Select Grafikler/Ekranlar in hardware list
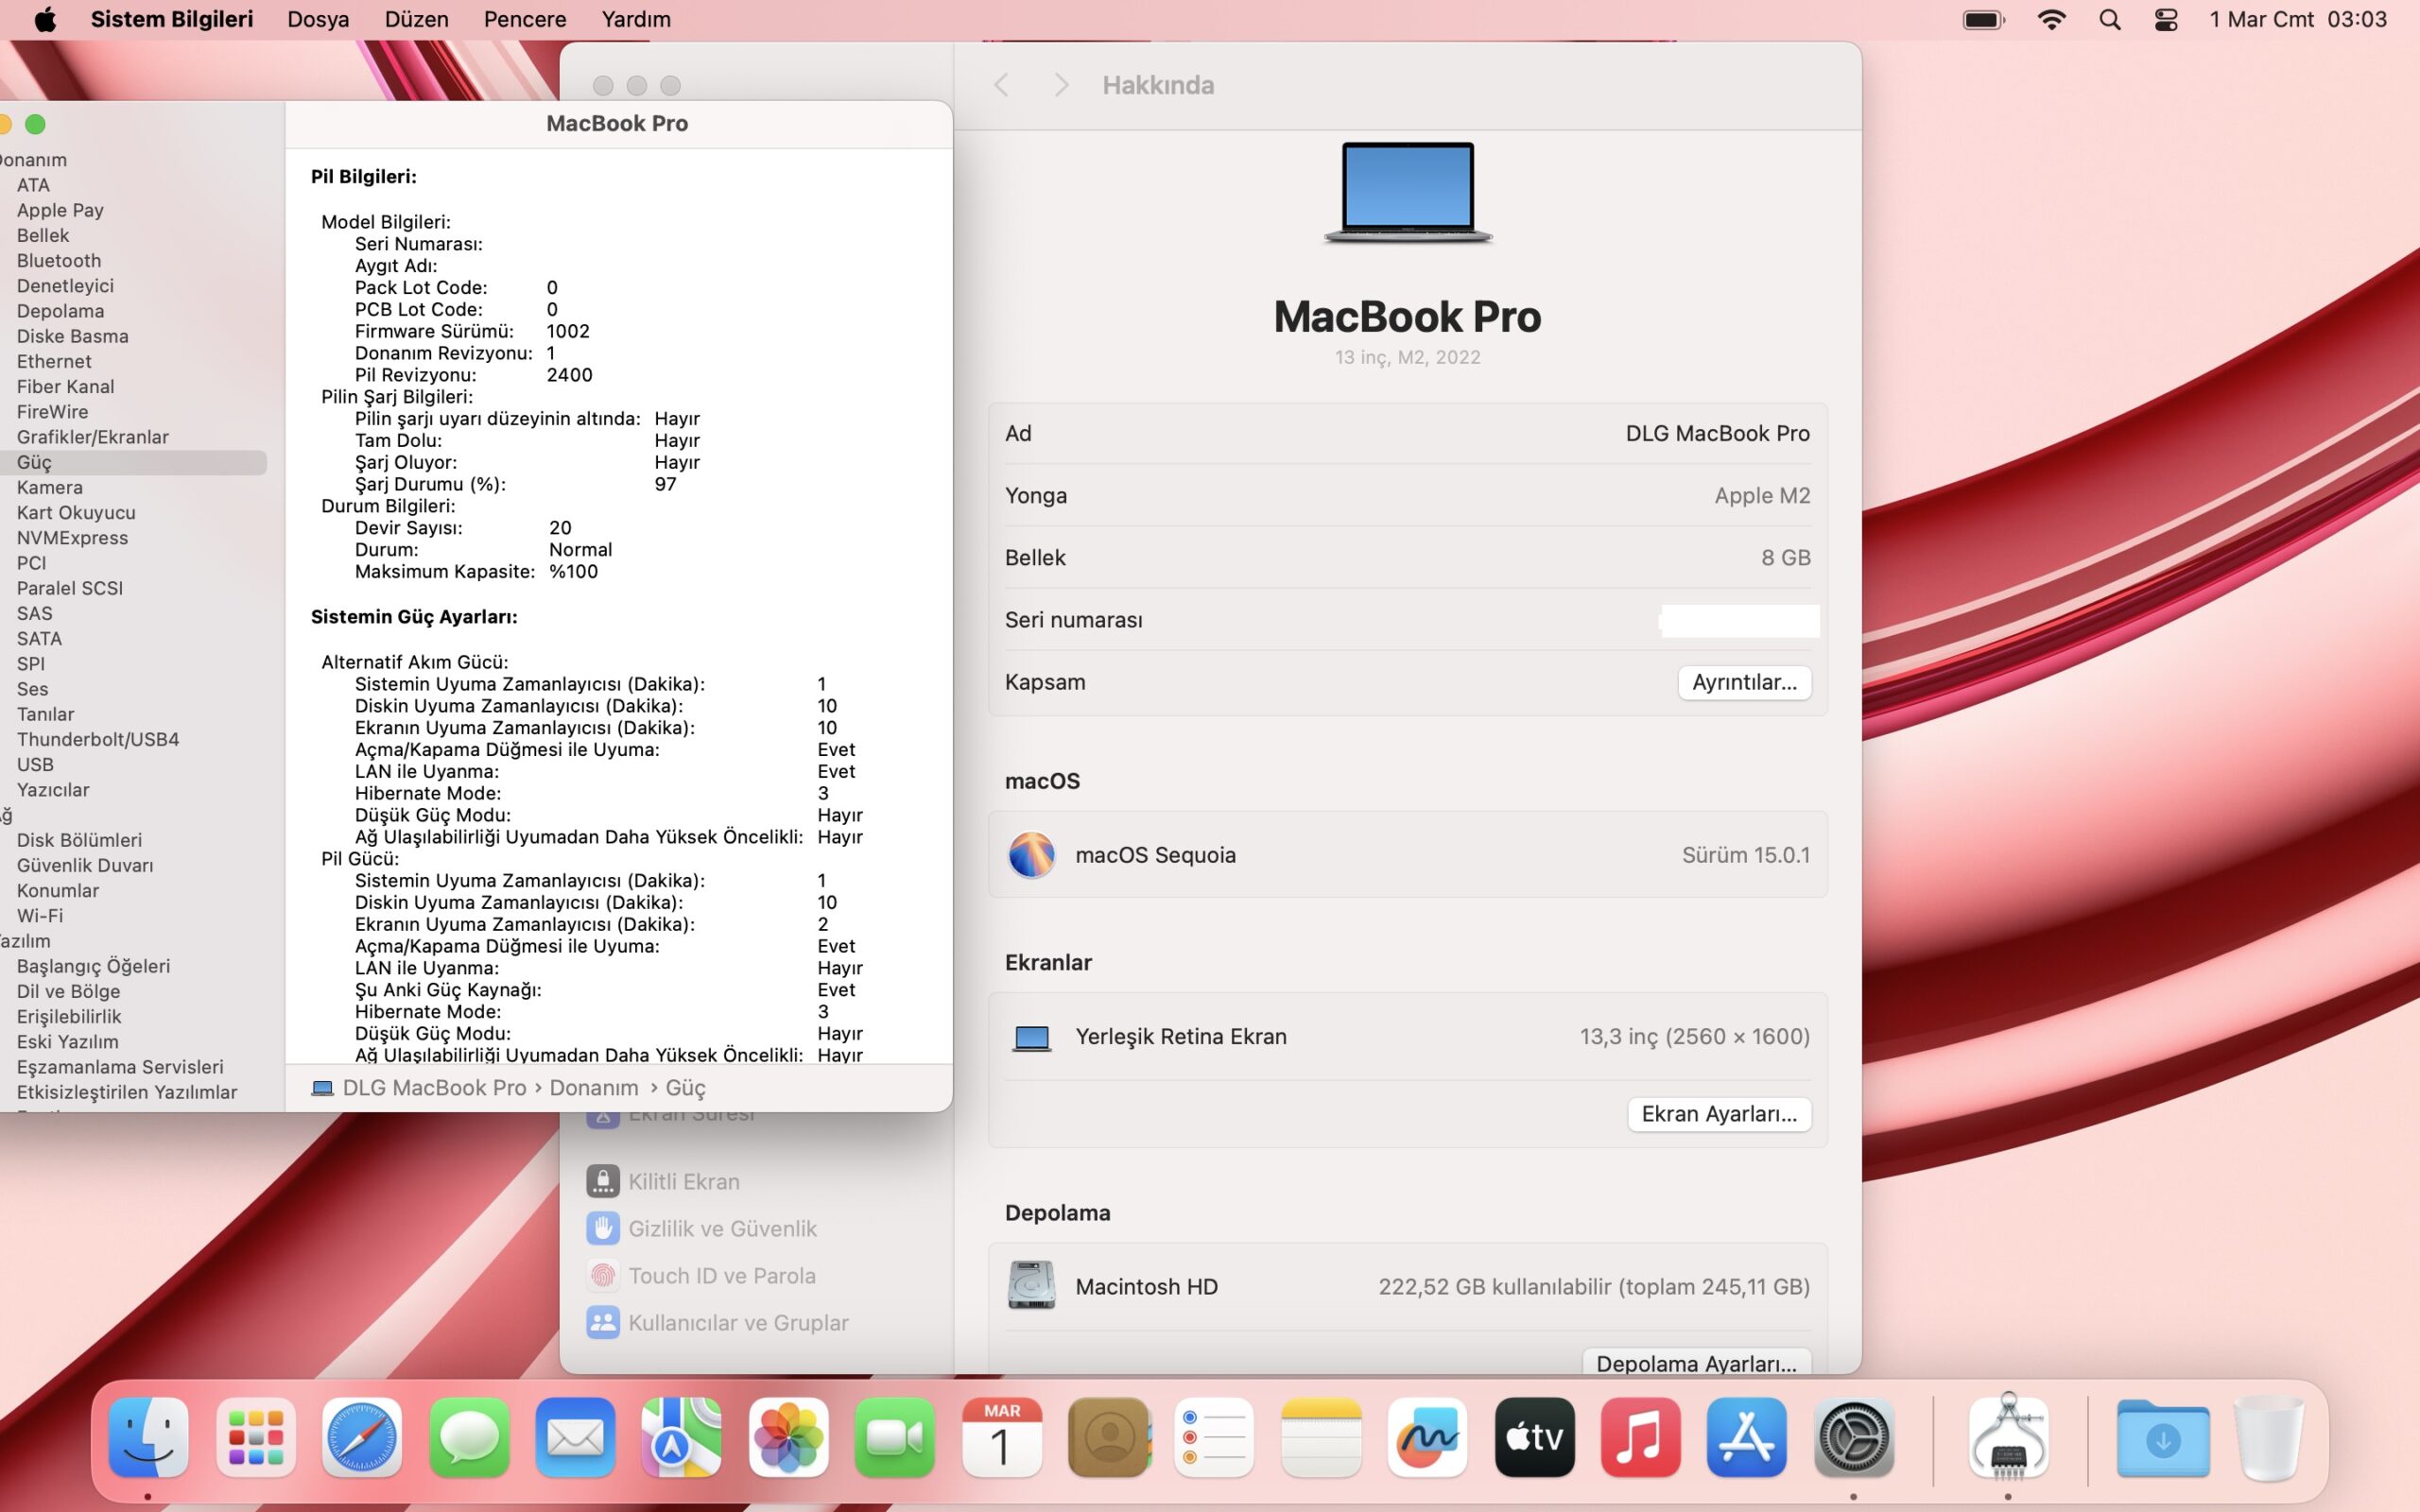Viewport: 2420px width, 1512px height. [x=93, y=437]
